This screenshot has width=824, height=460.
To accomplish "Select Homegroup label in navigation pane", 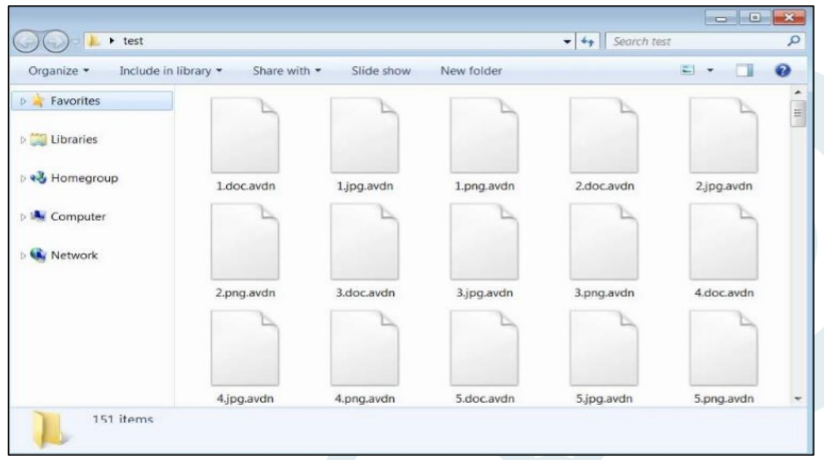I will coord(84,178).
